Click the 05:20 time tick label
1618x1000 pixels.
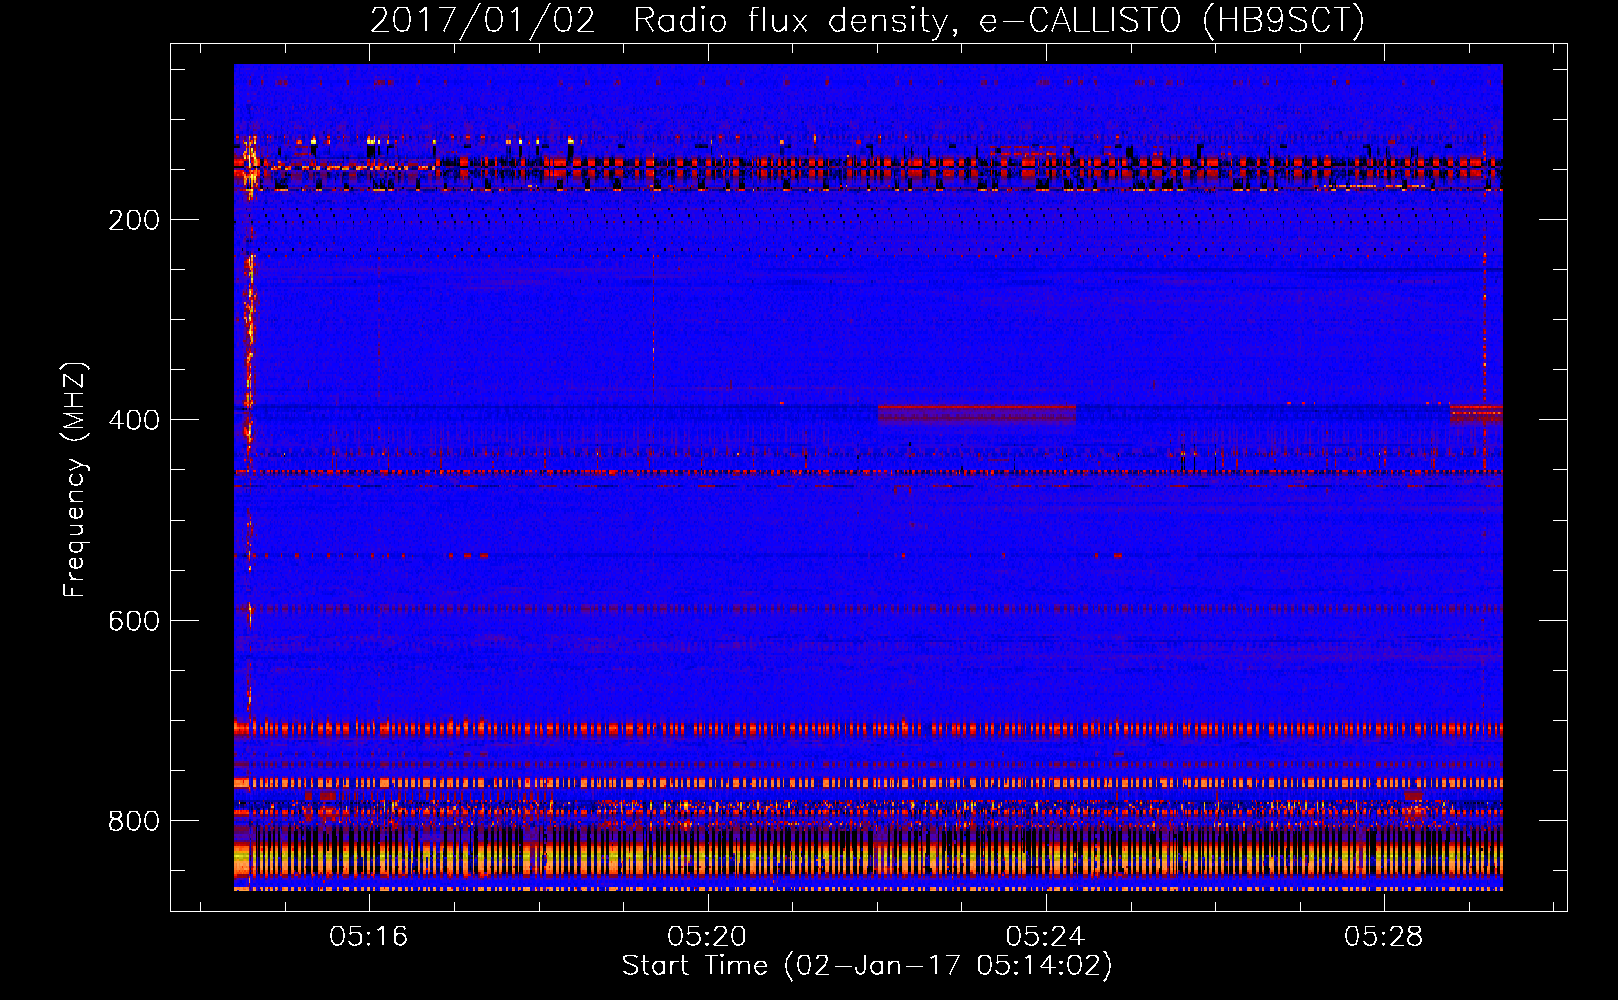pos(707,936)
